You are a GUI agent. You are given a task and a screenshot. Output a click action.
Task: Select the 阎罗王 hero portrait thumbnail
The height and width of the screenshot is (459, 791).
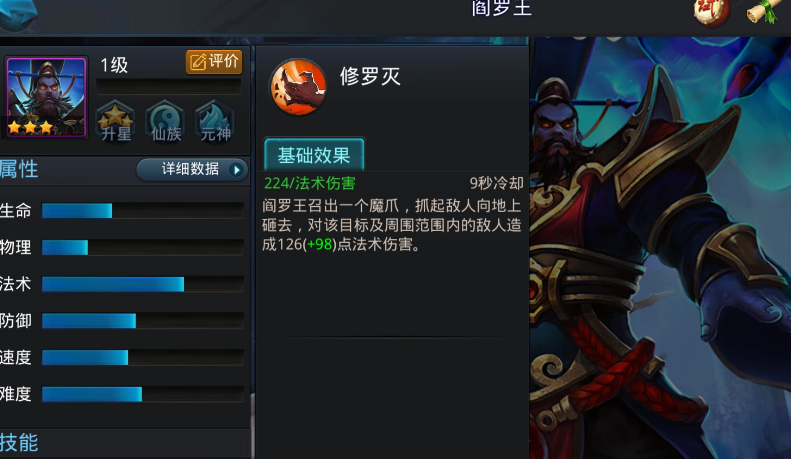pyautogui.click(x=46, y=97)
